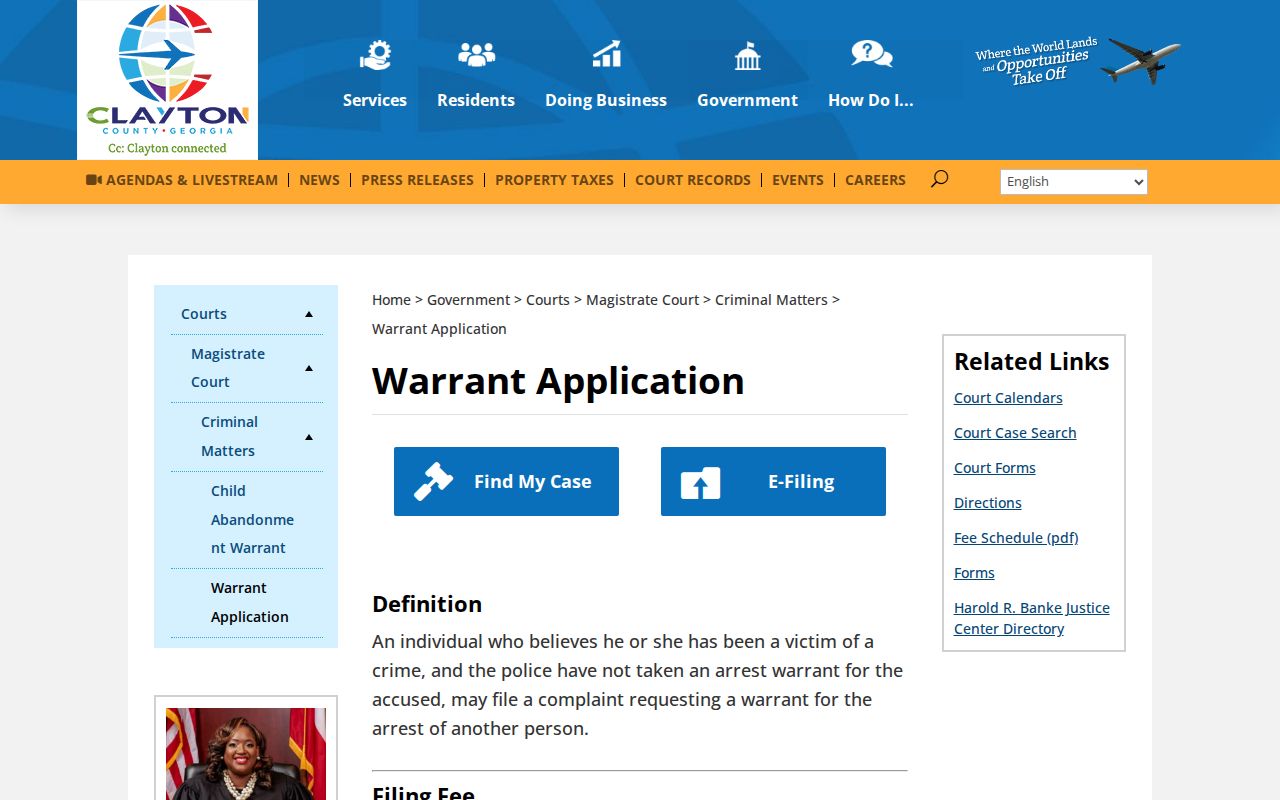Select Warrant Application in the sidebar
The height and width of the screenshot is (800, 1280).
tap(250, 602)
